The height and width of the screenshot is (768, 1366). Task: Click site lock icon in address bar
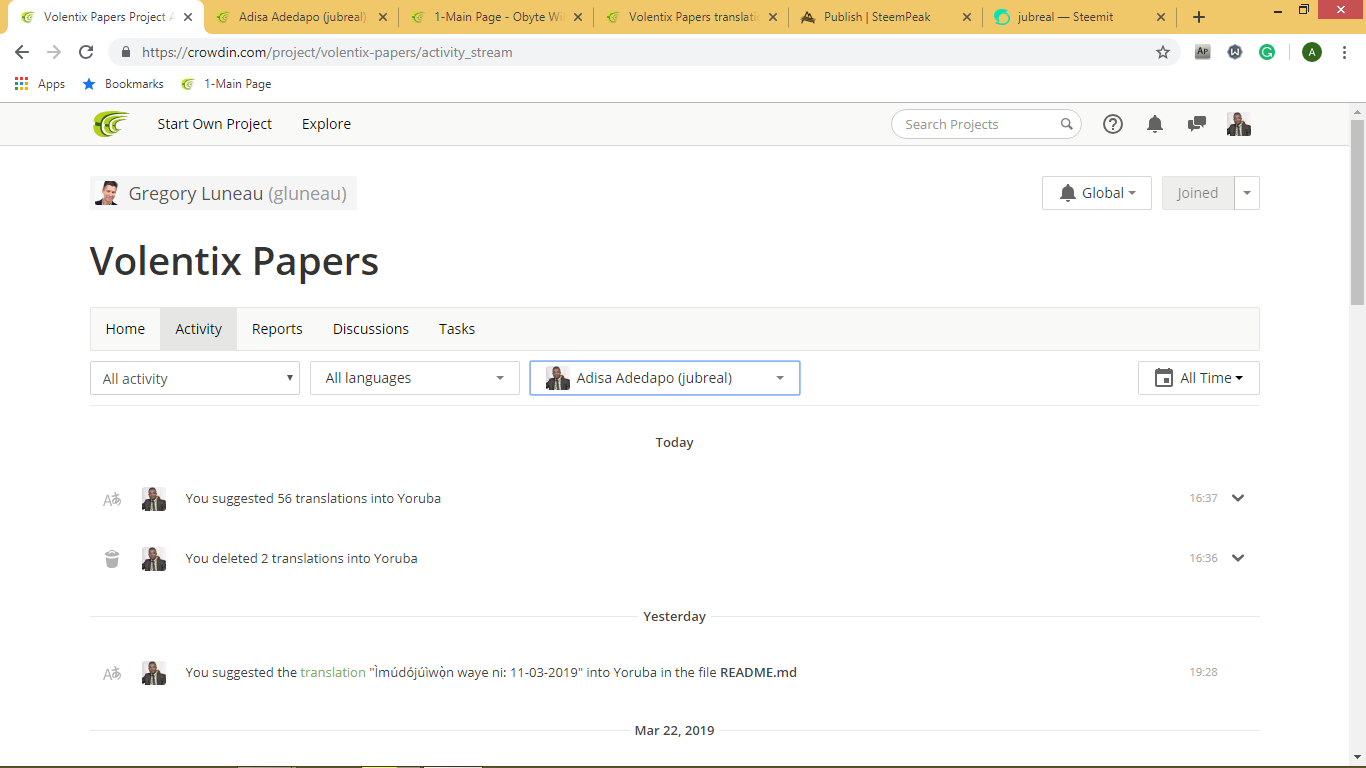tap(125, 52)
